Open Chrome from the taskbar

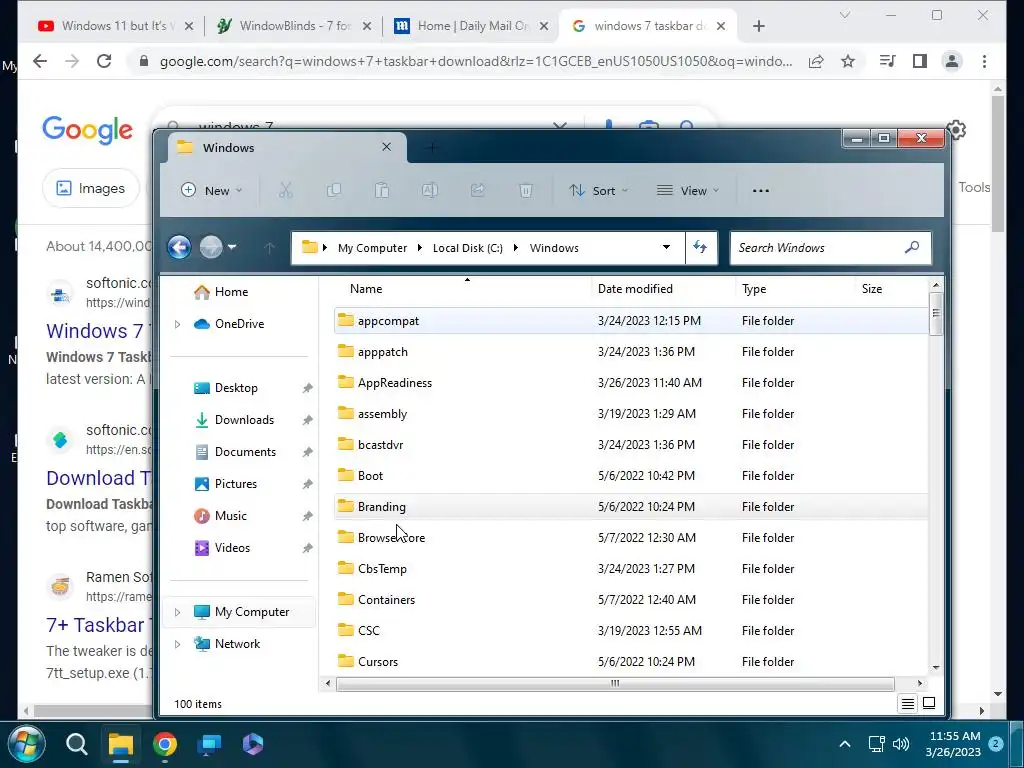165,744
